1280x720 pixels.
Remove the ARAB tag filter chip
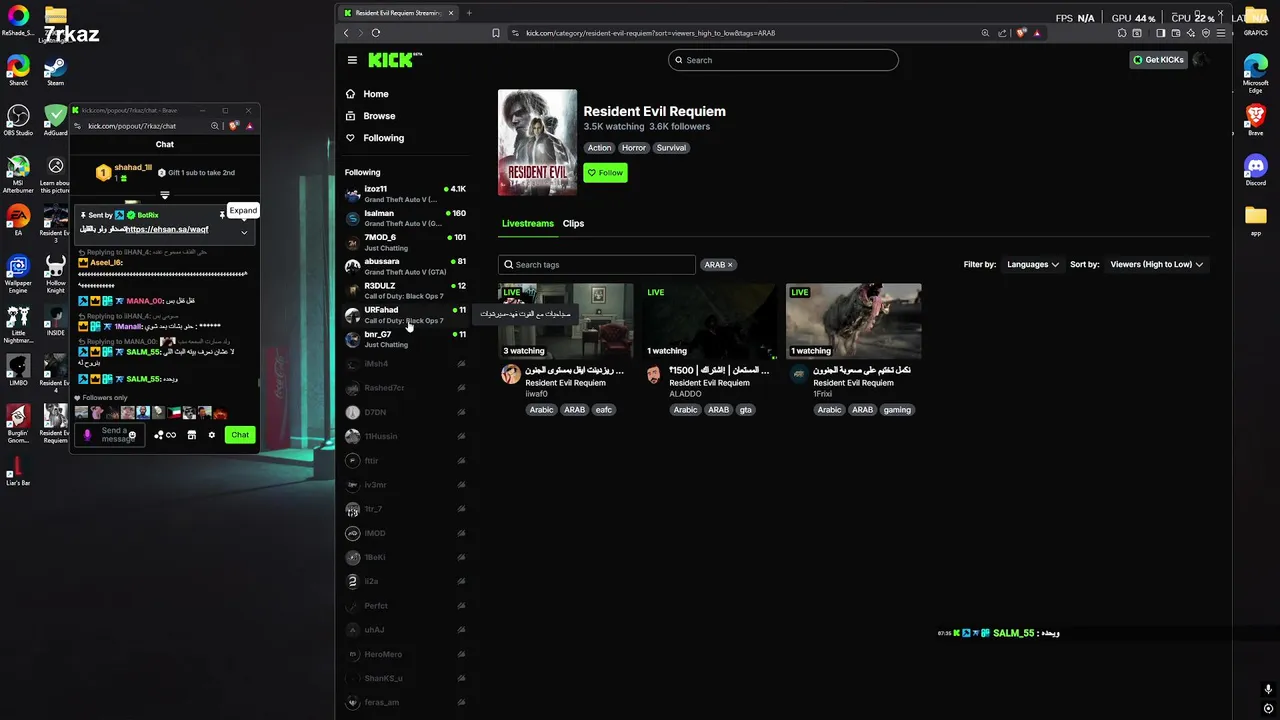[x=730, y=265]
